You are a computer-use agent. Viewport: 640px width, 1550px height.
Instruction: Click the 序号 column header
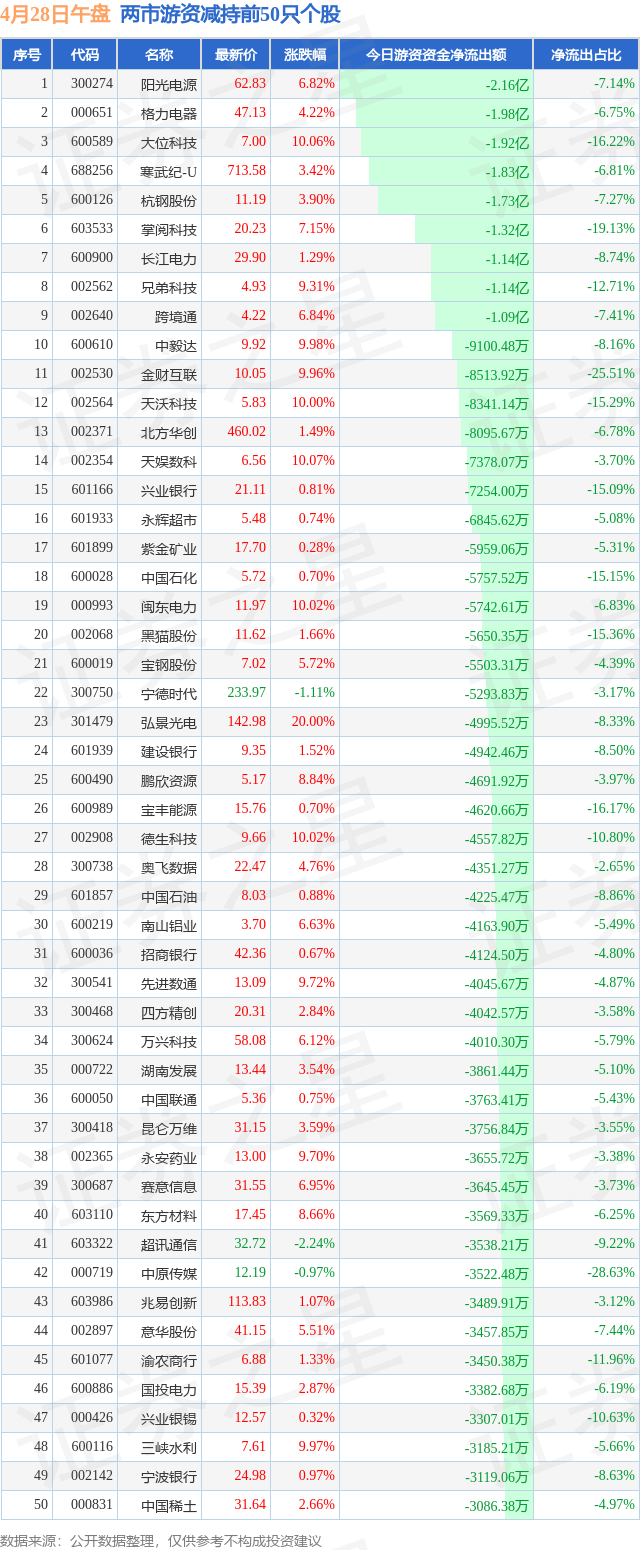tap(27, 55)
